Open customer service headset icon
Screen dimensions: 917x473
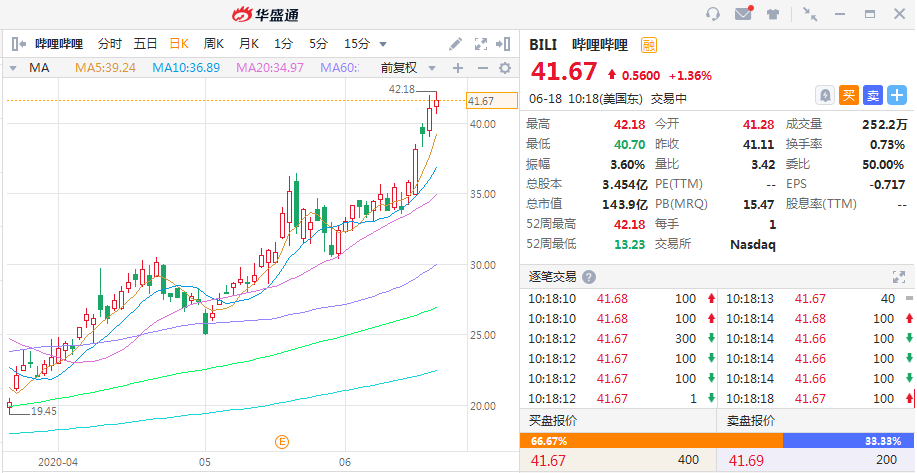click(713, 14)
